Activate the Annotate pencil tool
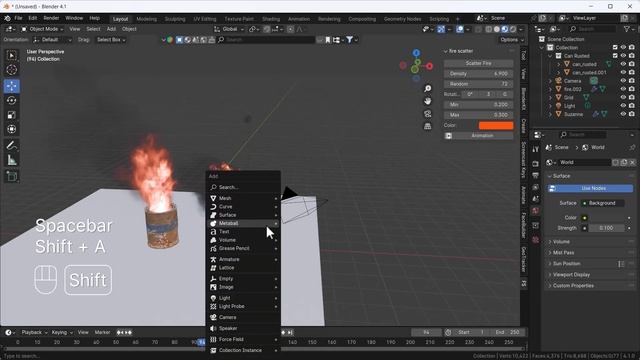This screenshot has height=360, width=640. click(x=11, y=146)
